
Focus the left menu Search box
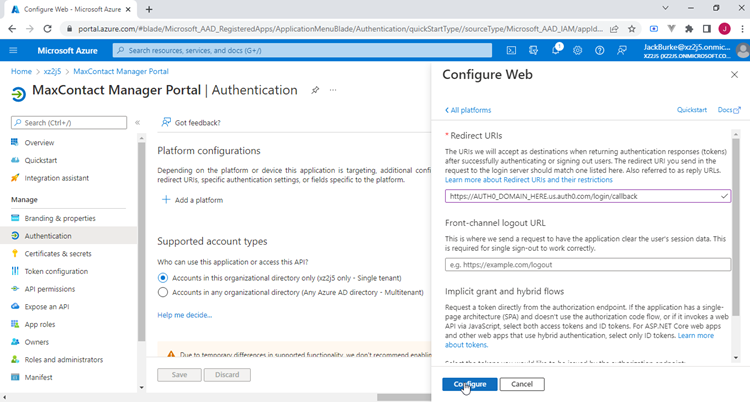[x=69, y=123]
